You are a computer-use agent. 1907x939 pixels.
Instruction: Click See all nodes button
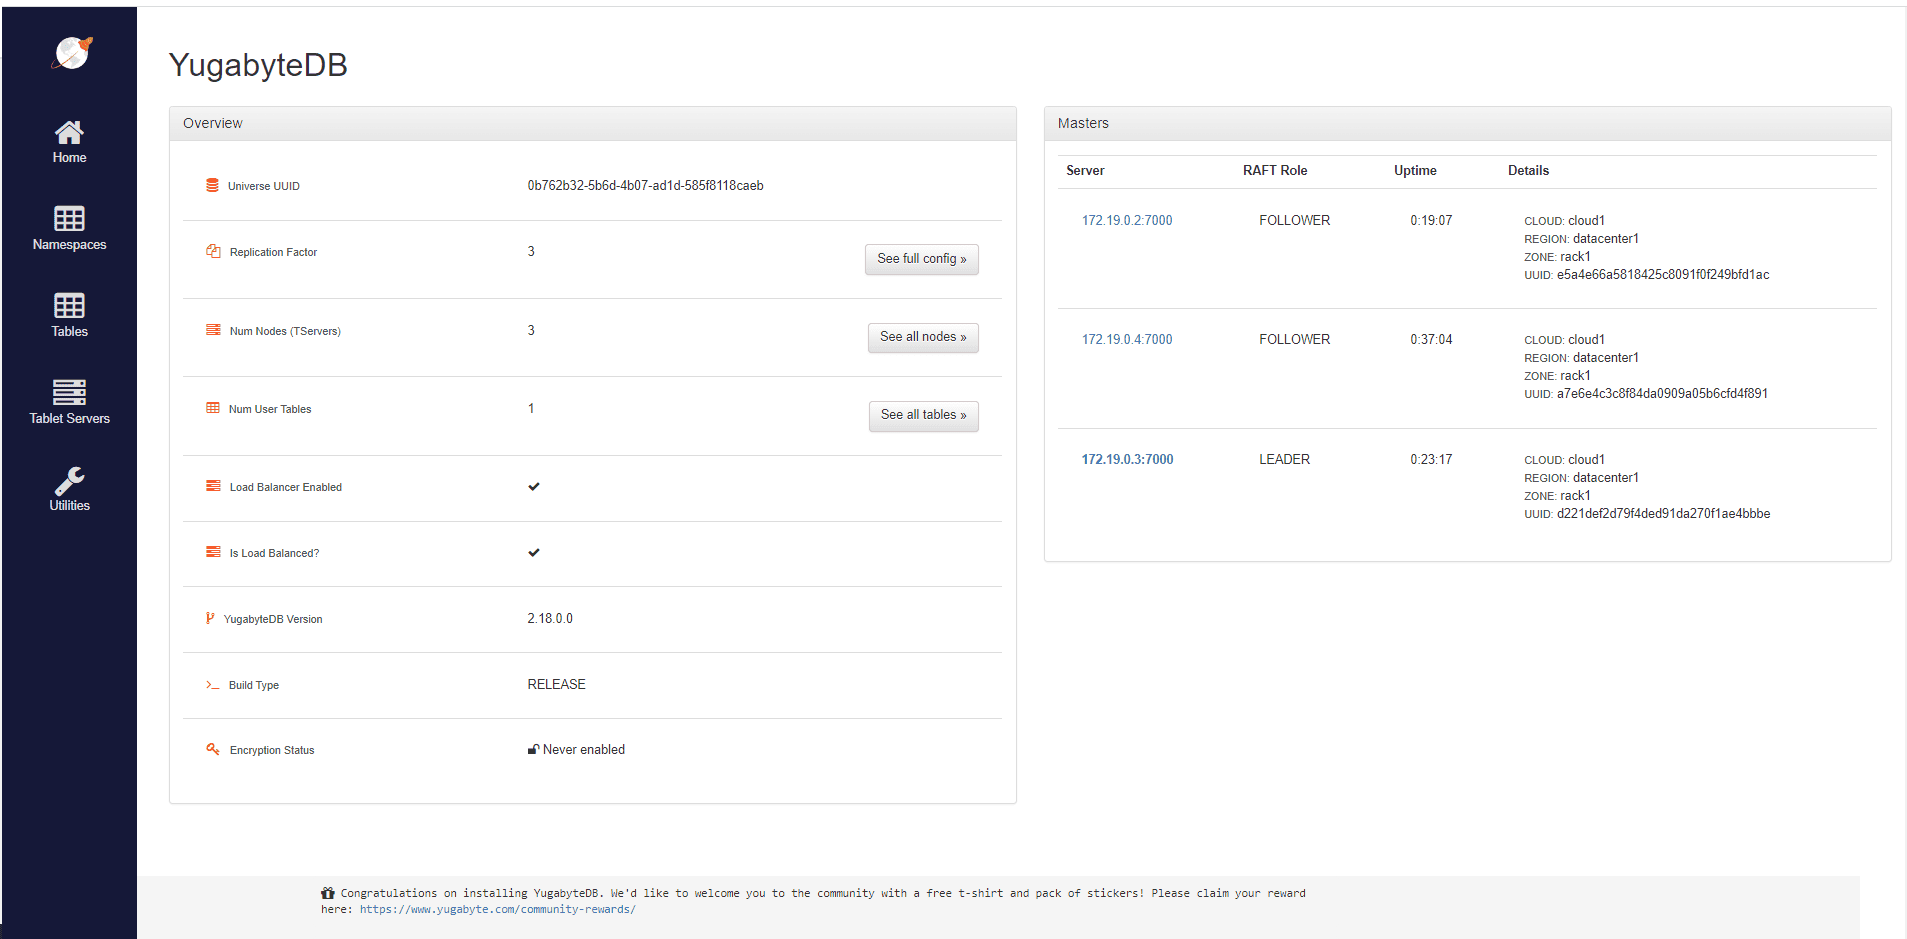[x=923, y=337]
